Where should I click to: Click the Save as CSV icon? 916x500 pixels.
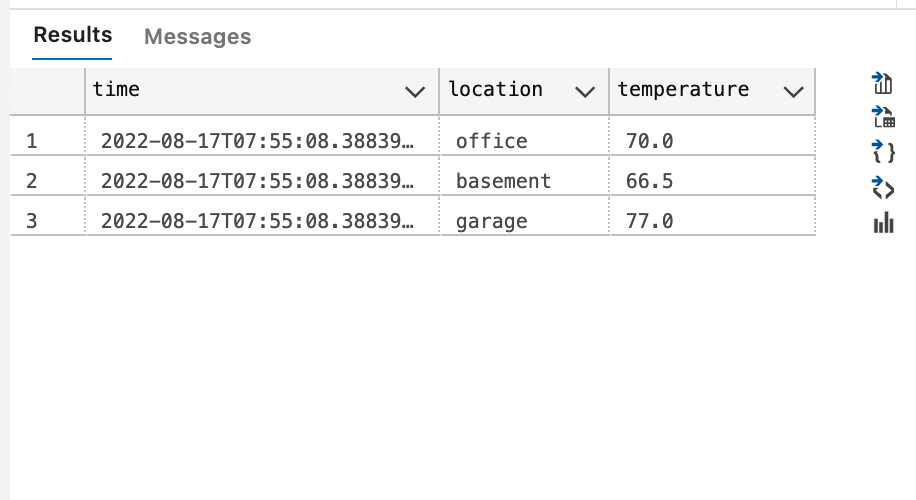point(883,83)
